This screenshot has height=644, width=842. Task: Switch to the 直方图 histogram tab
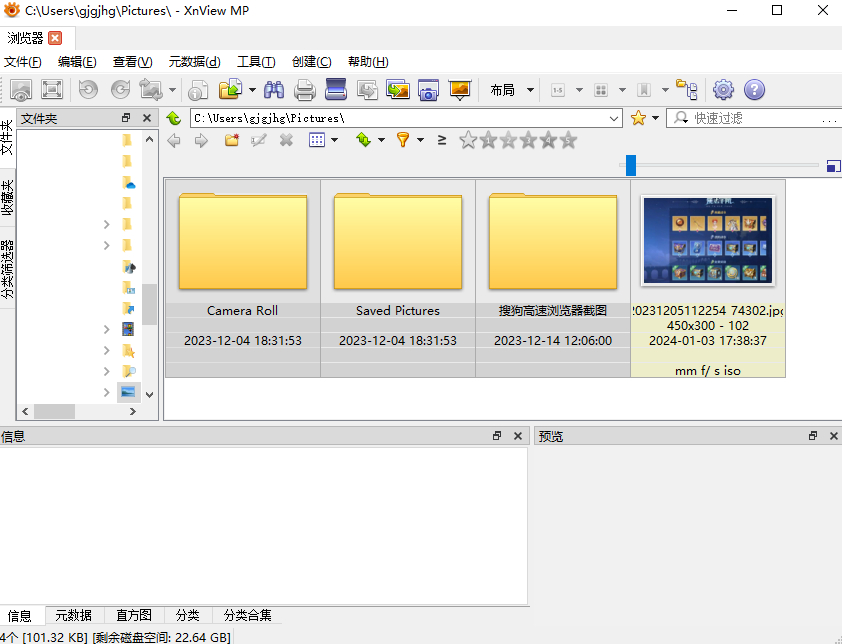(x=133, y=615)
